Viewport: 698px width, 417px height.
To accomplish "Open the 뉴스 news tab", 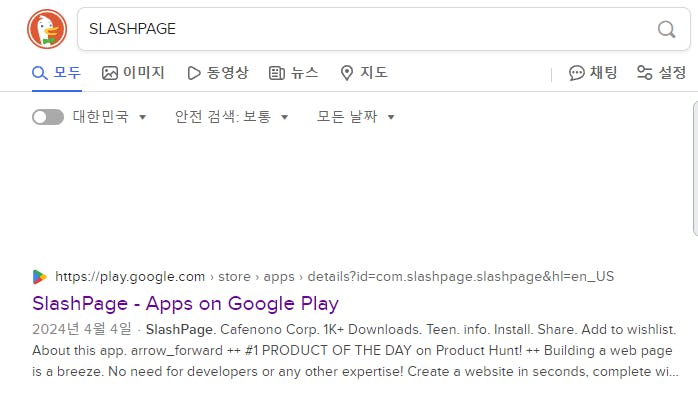I will [294, 73].
